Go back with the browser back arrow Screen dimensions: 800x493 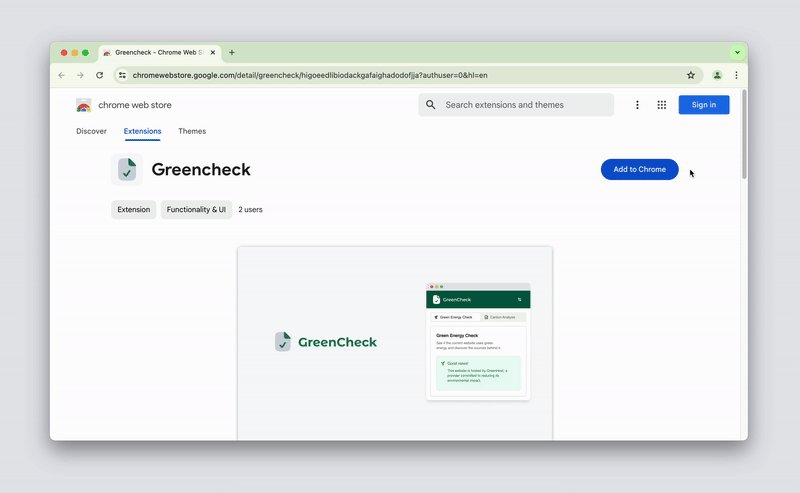62,75
